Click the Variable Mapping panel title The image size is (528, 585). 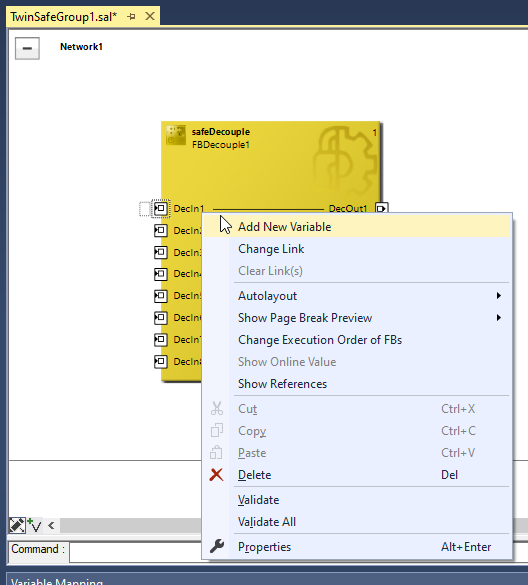pyautogui.click(x=57, y=581)
